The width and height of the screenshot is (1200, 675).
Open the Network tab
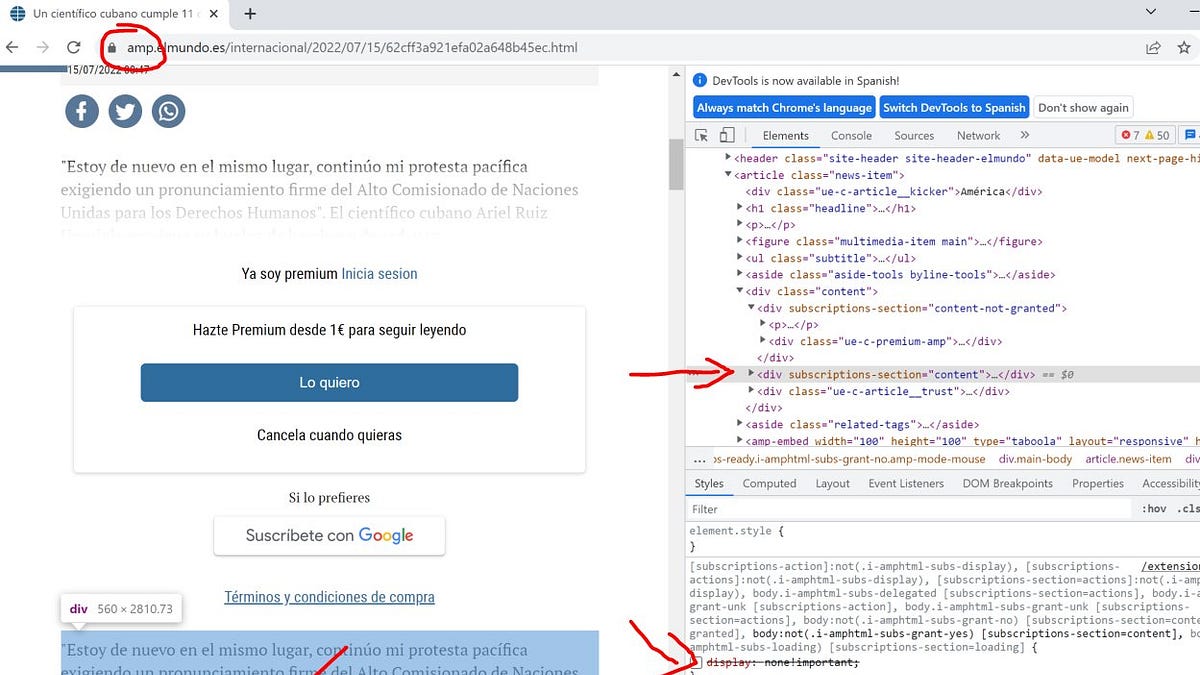click(x=978, y=135)
